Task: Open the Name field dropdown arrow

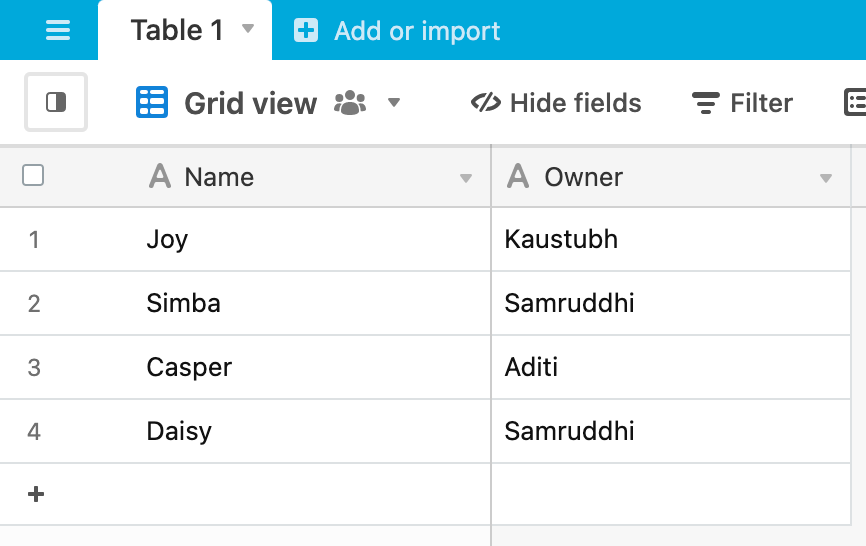Action: point(466,178)
